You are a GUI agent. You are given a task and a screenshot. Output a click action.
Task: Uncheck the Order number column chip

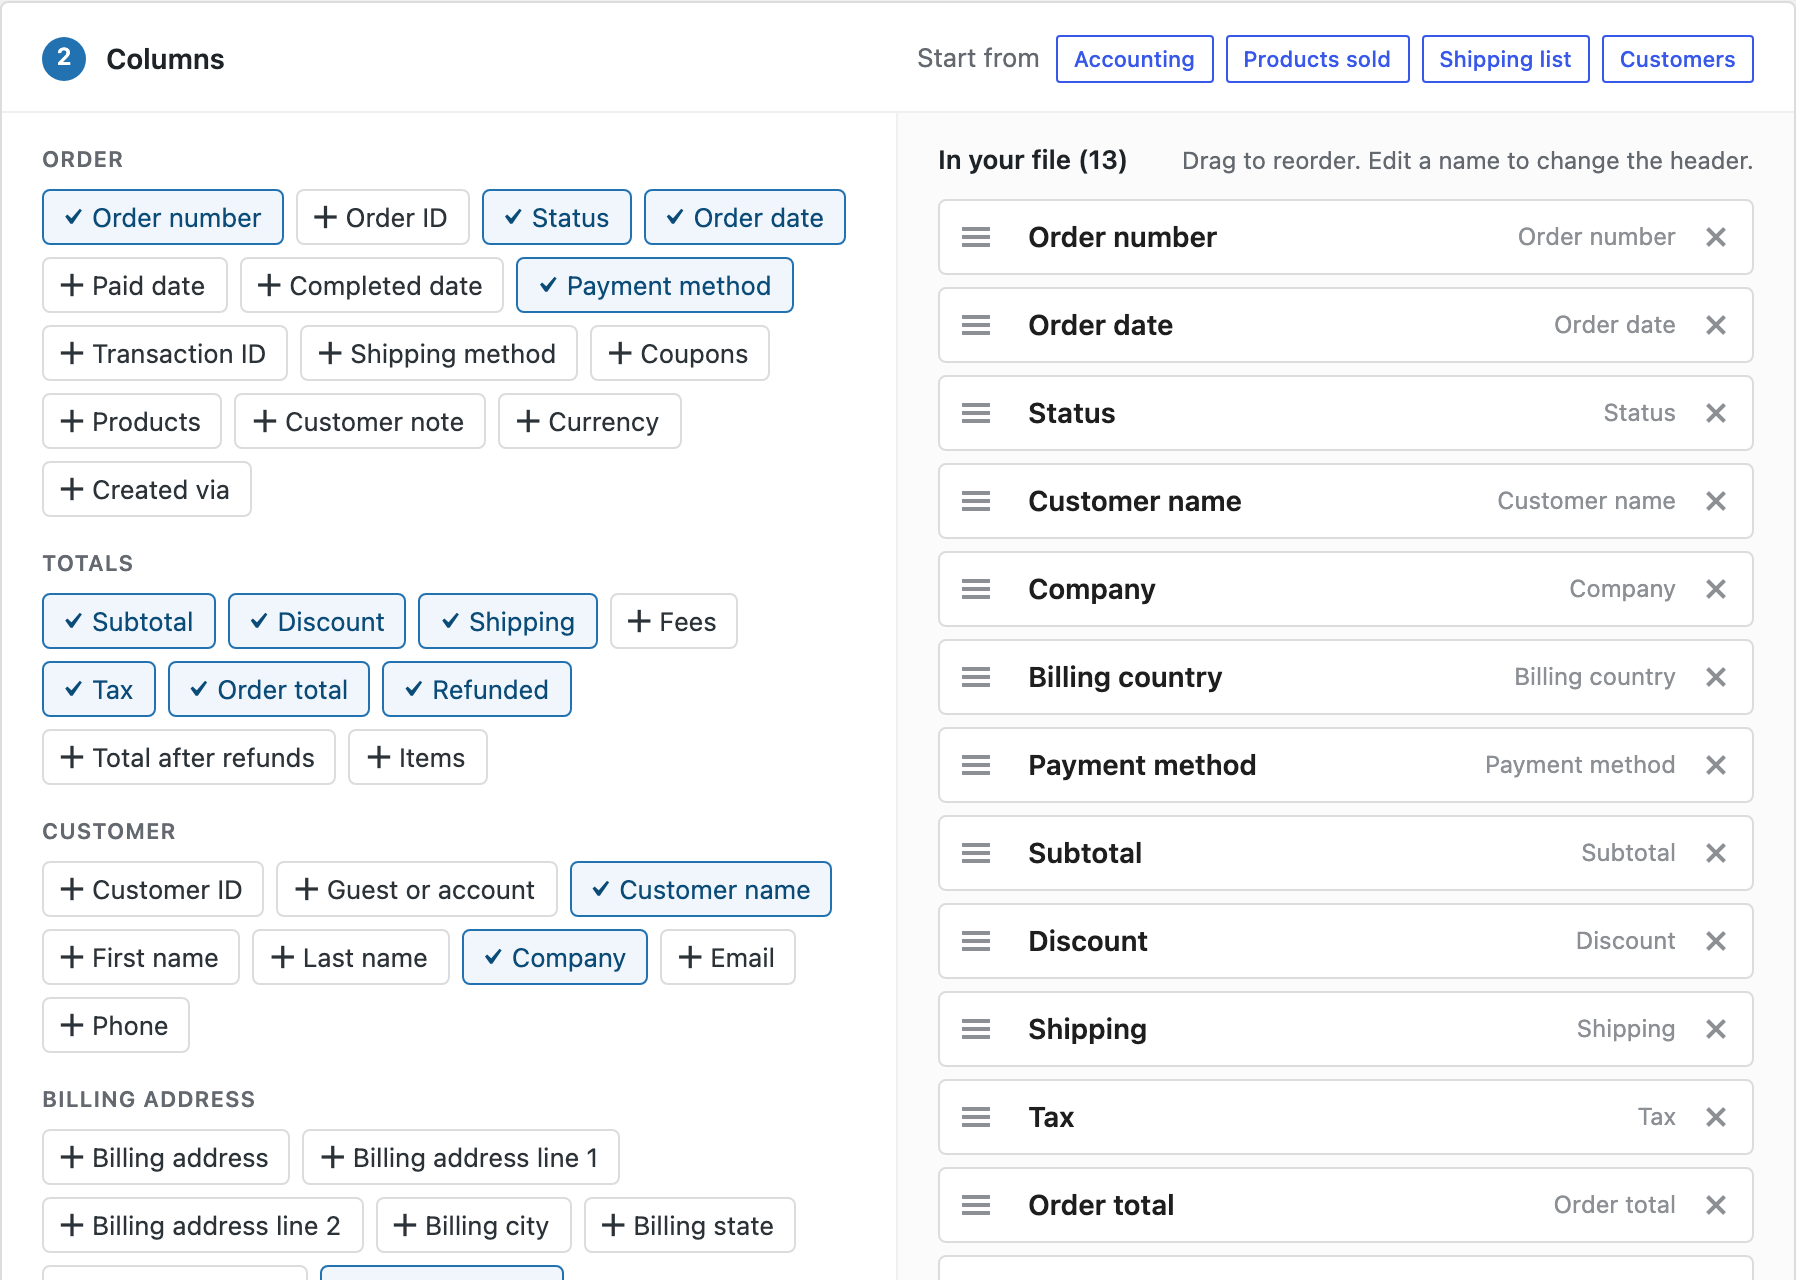tap(163, 217)
